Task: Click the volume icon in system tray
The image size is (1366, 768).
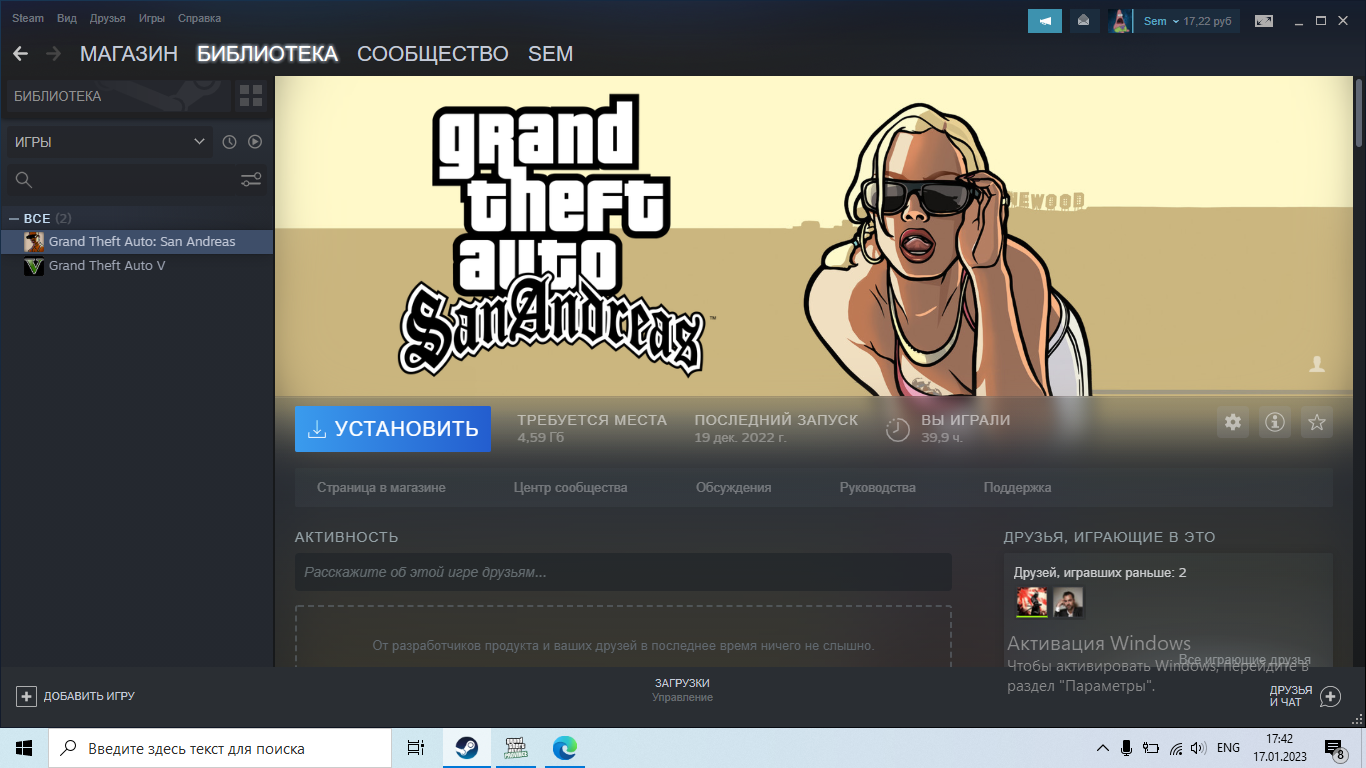Action: click(x=1199, y=748)
